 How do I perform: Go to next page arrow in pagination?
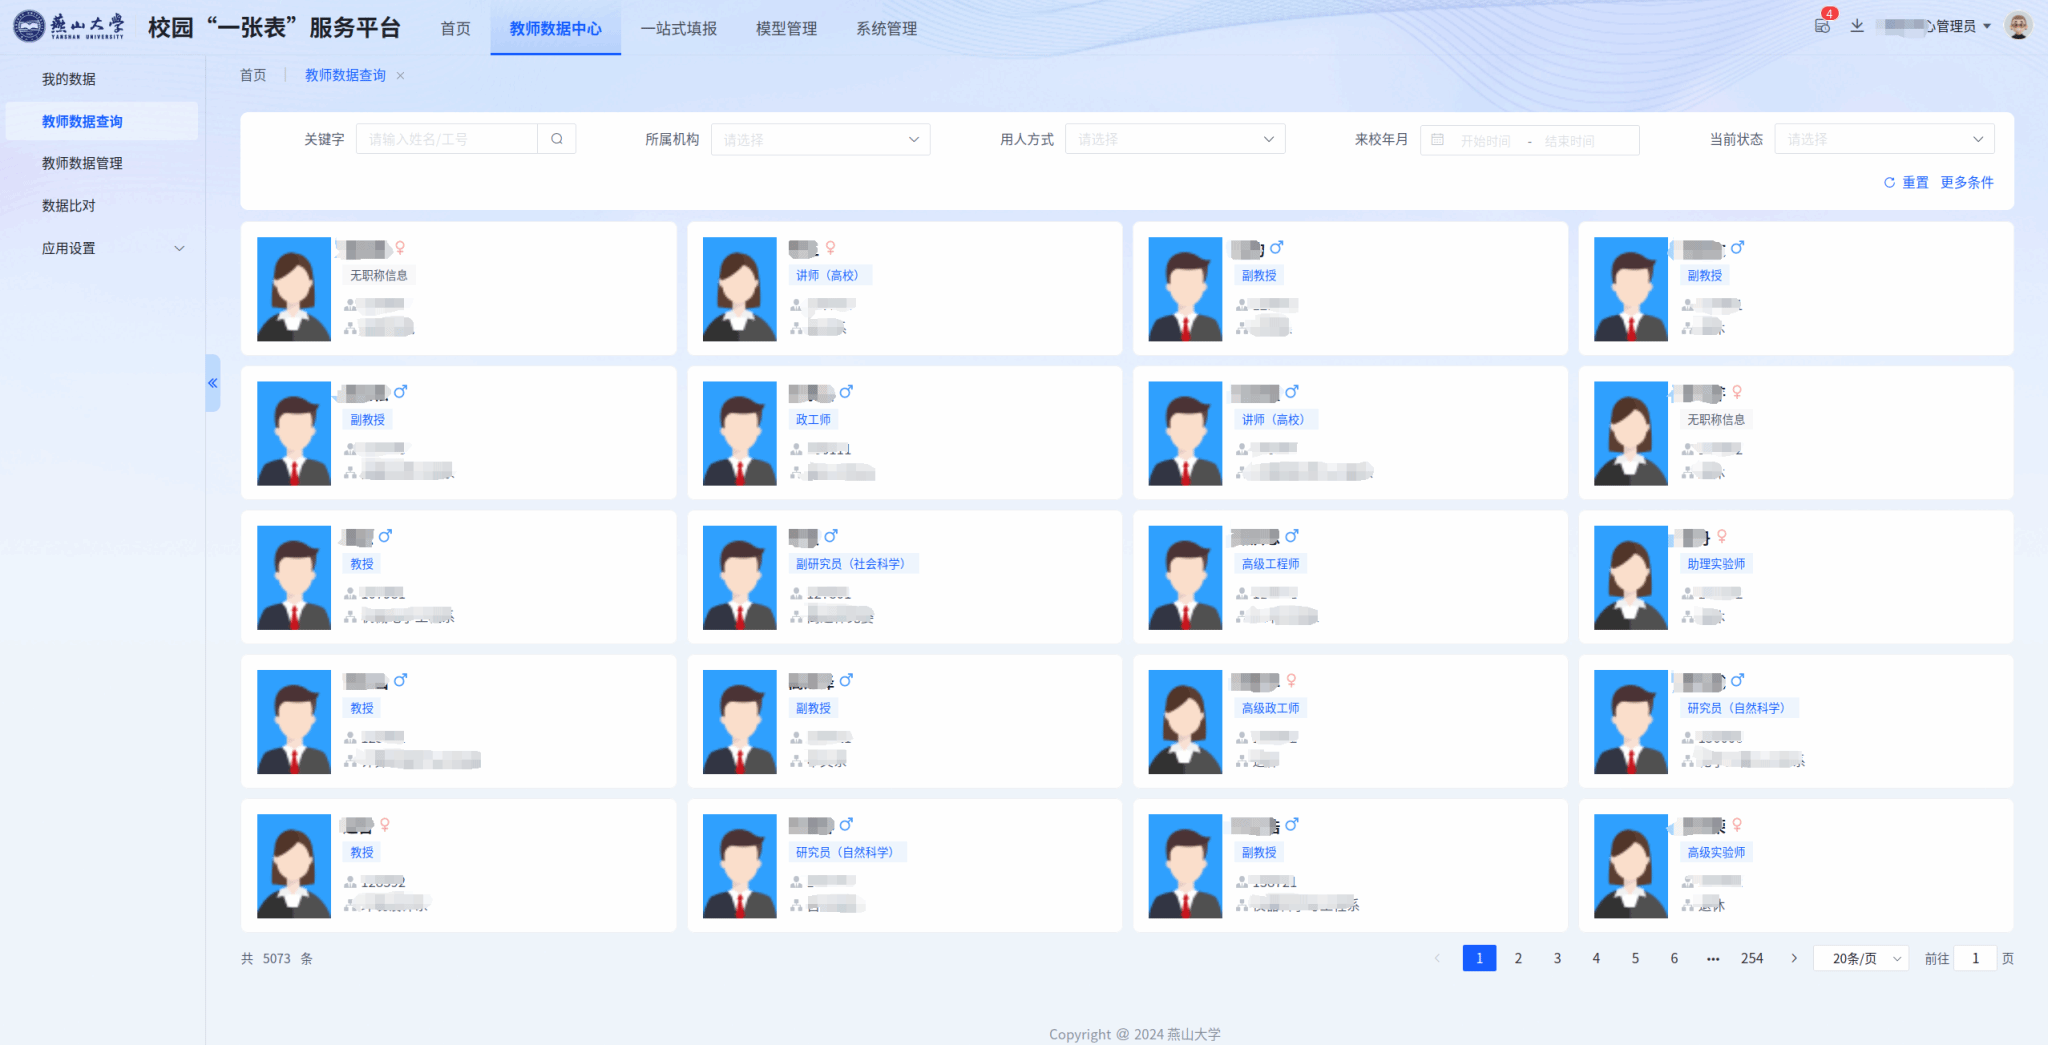1794,958
